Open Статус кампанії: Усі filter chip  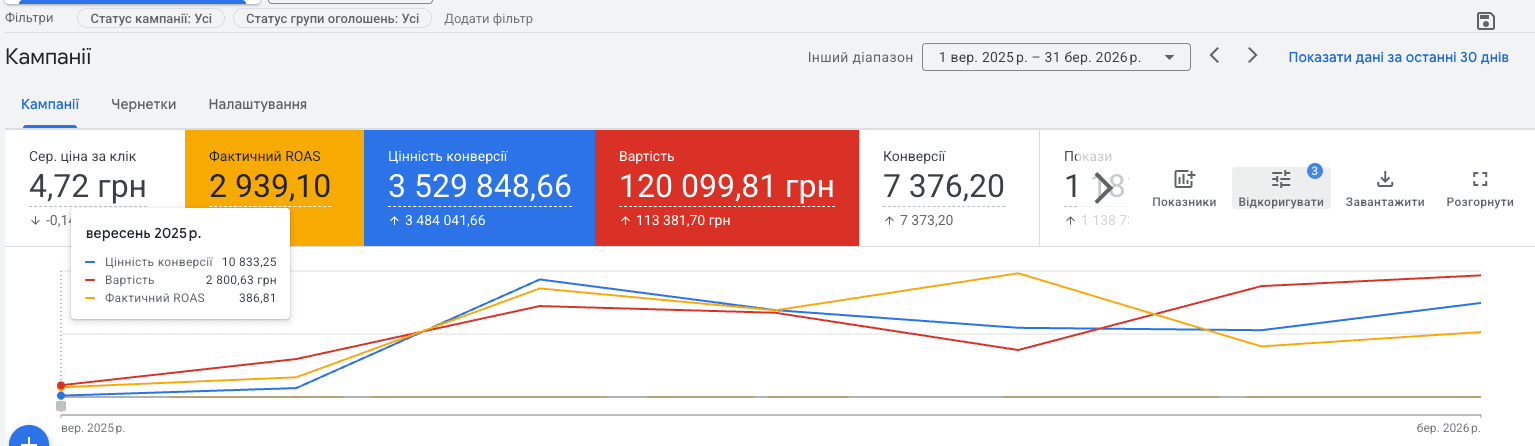pos(151,18)
